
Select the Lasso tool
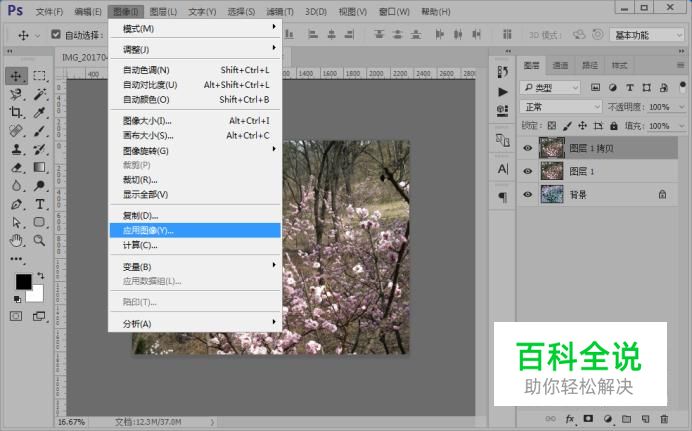(16, 94)
